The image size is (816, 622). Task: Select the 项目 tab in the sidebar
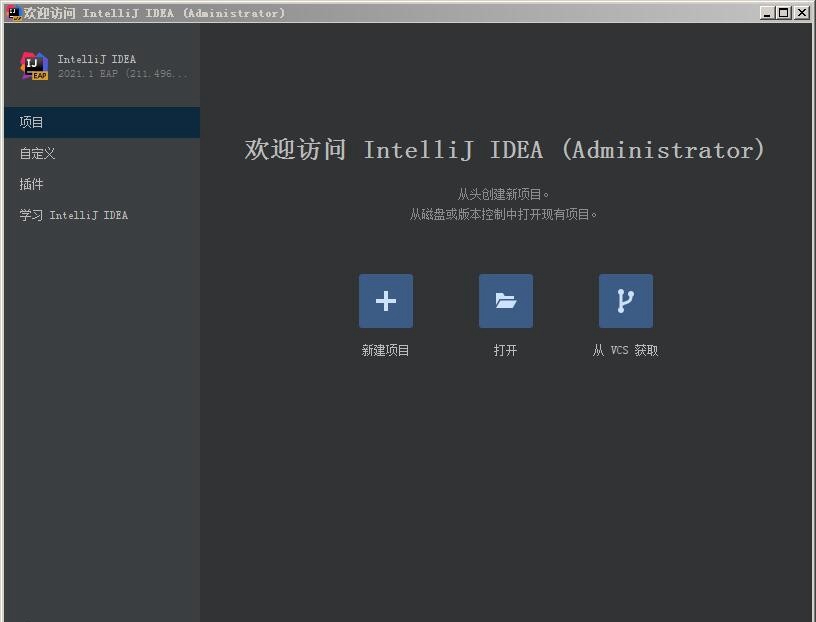pos(102,122)
